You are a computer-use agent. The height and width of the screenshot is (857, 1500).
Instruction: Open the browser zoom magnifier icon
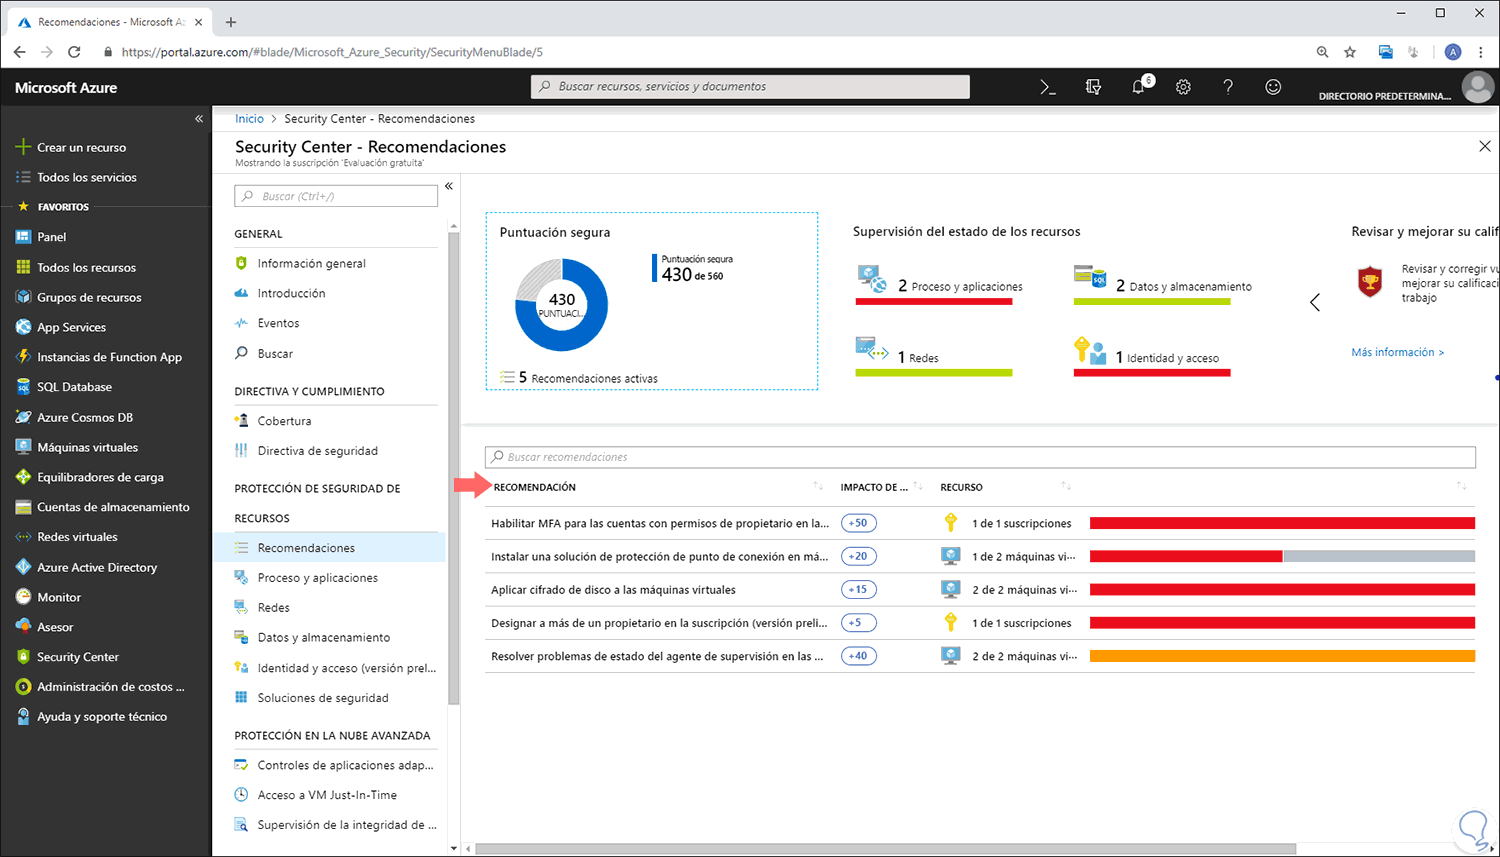(1322, 52)
